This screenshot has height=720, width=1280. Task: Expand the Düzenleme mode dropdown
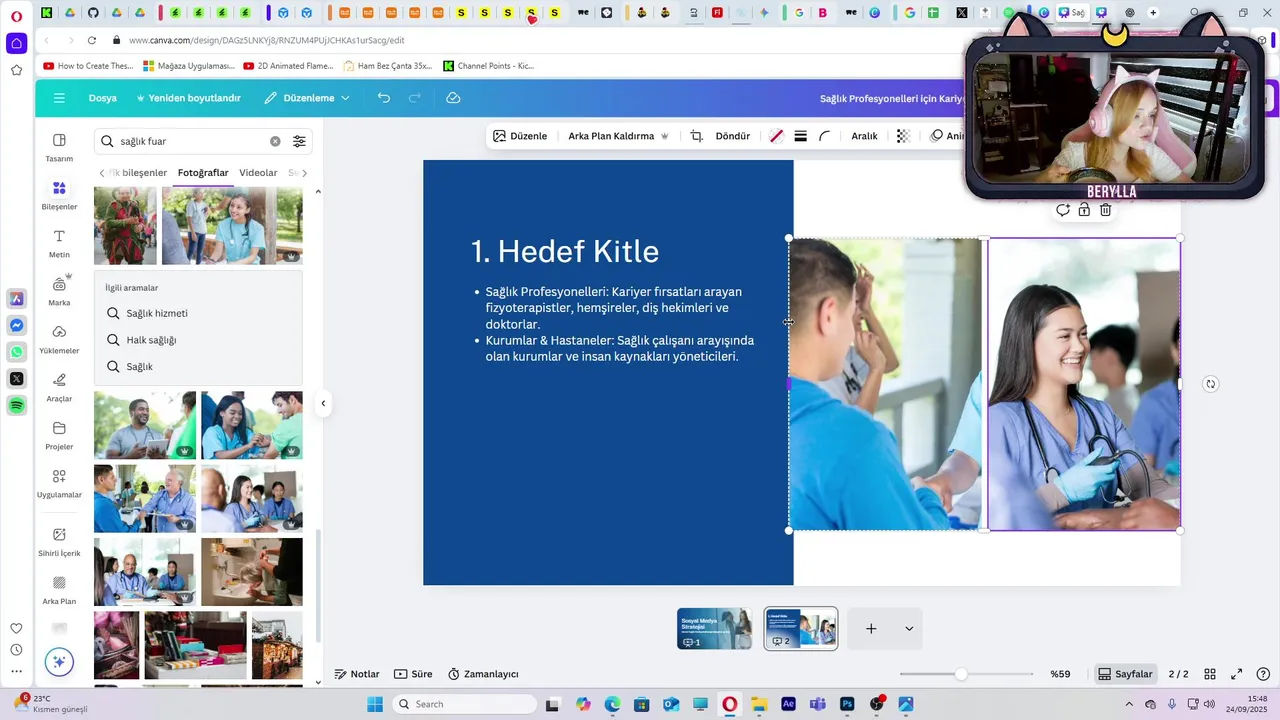pyautogui.click(x=307, y=98)
